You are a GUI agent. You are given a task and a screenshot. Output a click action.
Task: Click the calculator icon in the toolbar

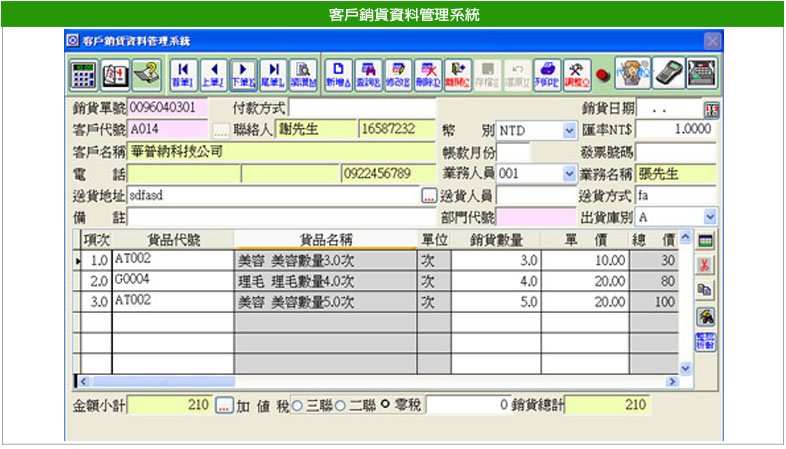83,74
